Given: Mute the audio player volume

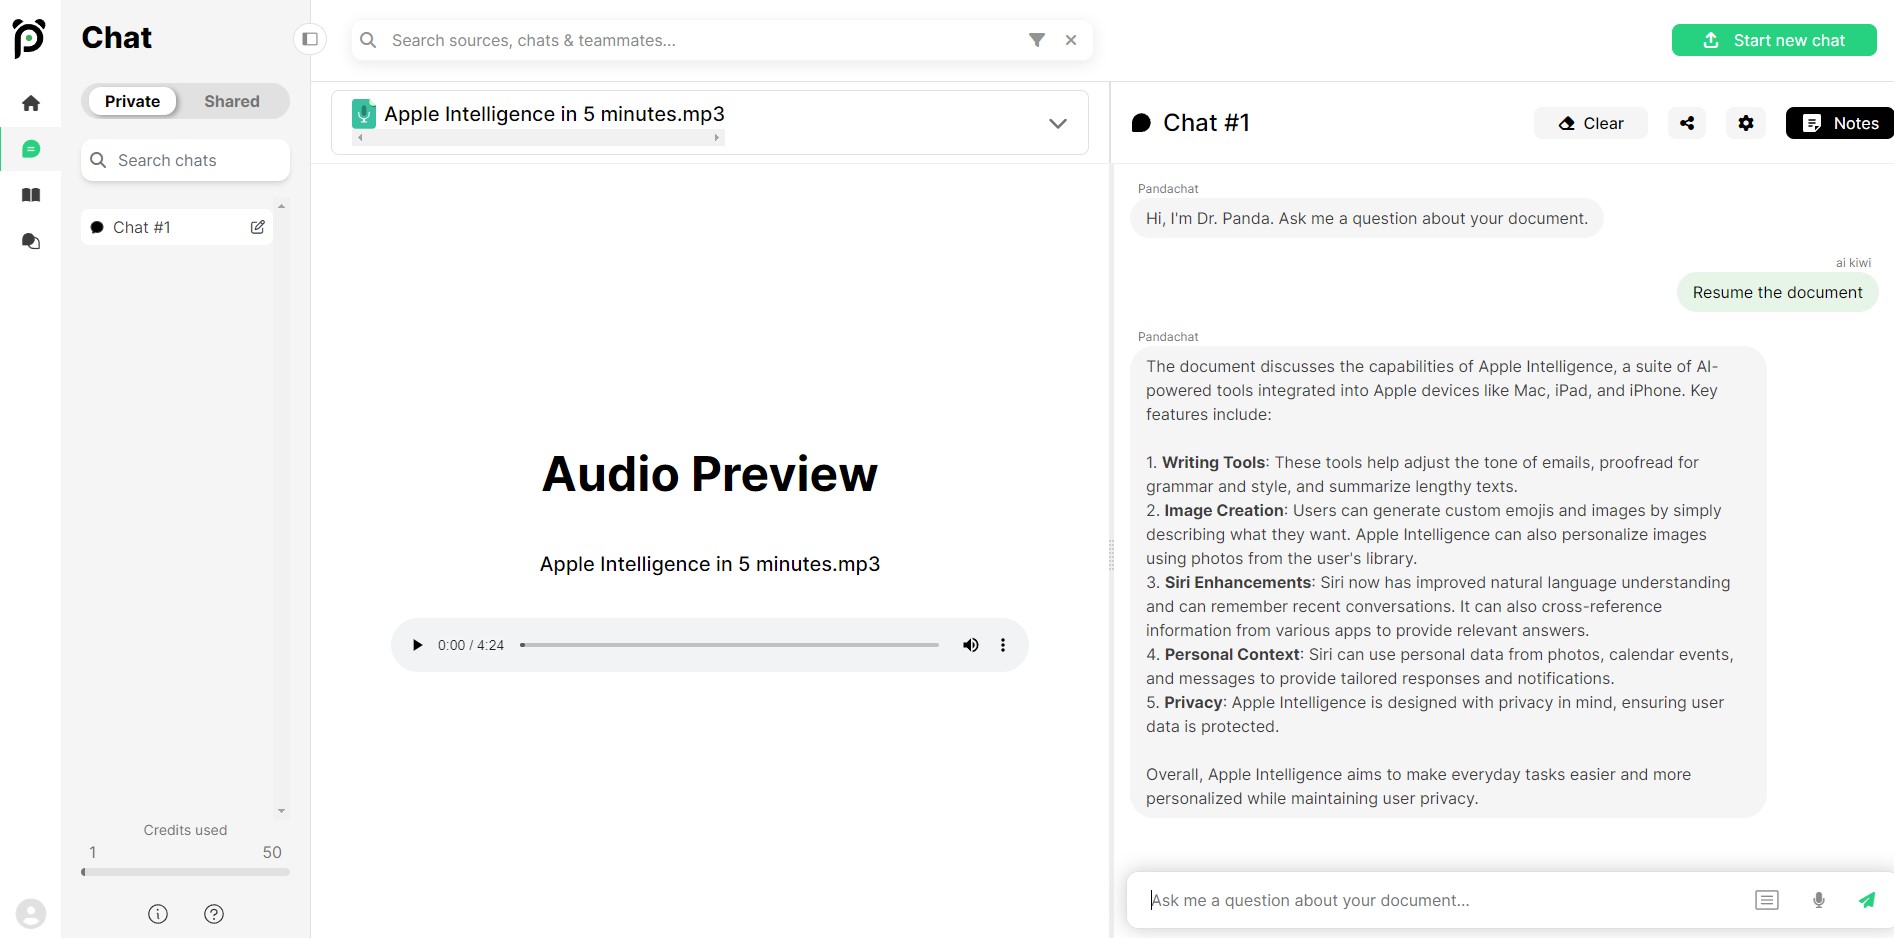Looking at the screenshot, I should click(970, 645).
